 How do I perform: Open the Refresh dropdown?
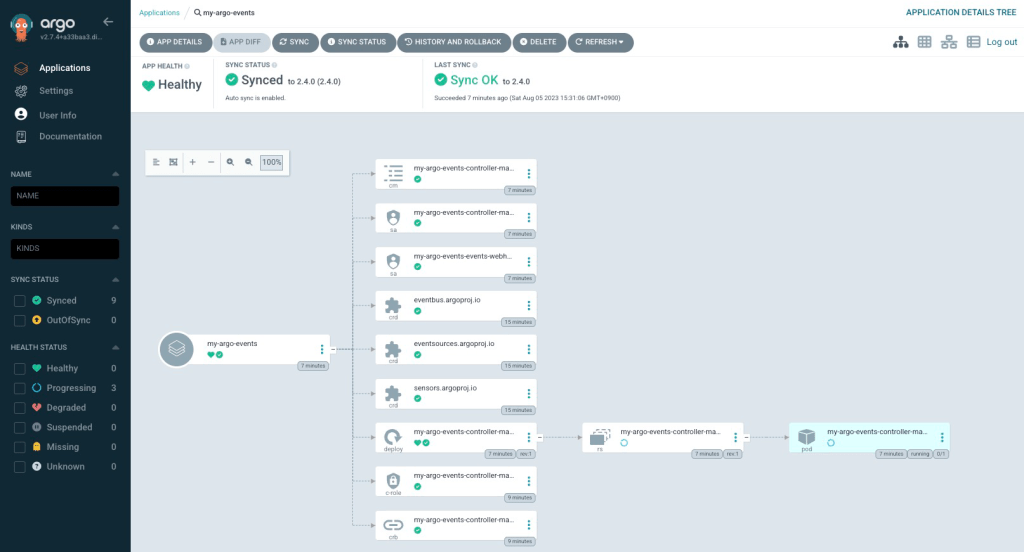tap(600, 42)
